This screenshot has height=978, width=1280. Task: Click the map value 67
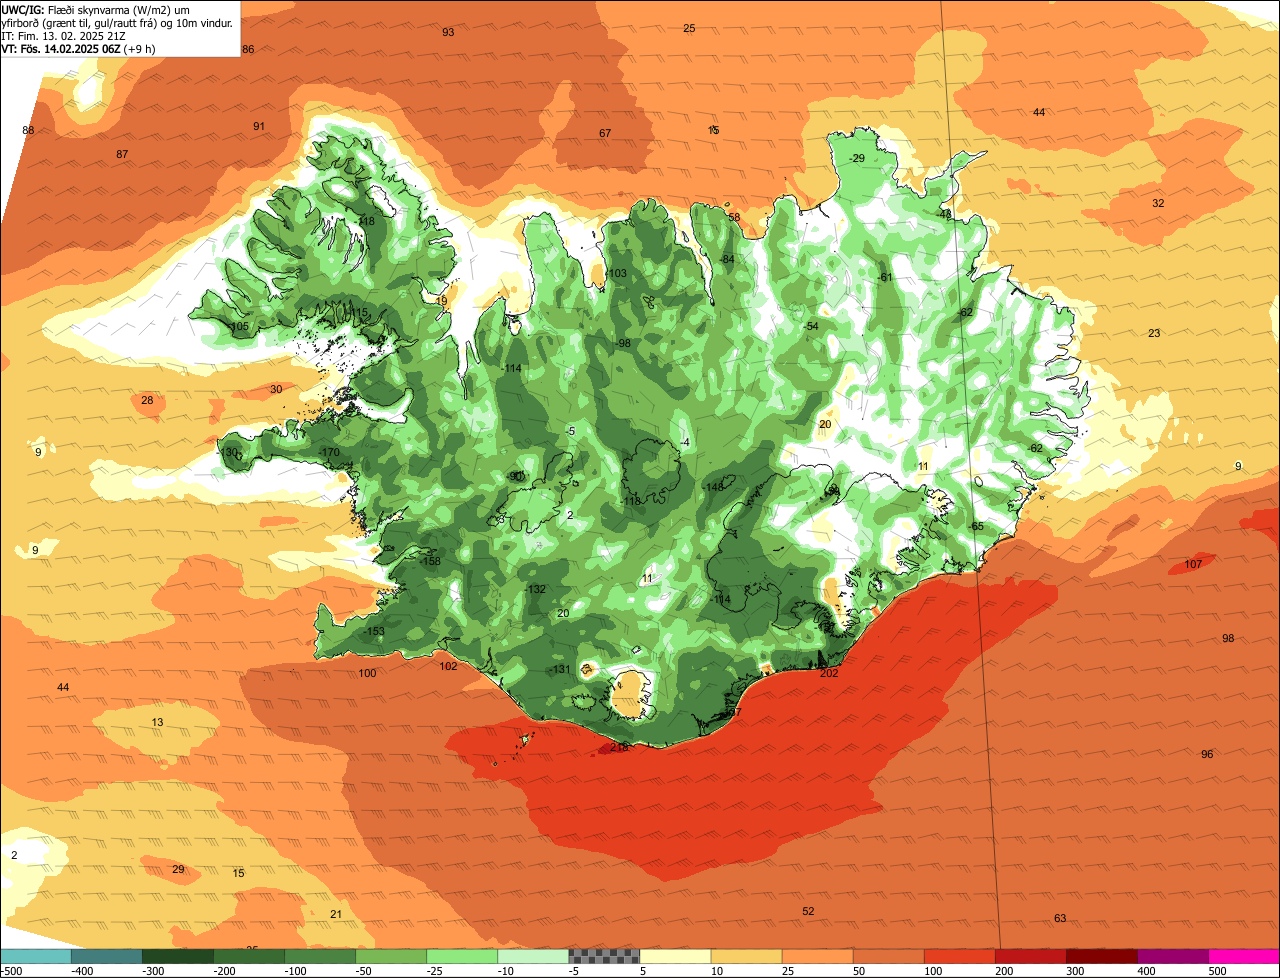(x=605, y=133)
